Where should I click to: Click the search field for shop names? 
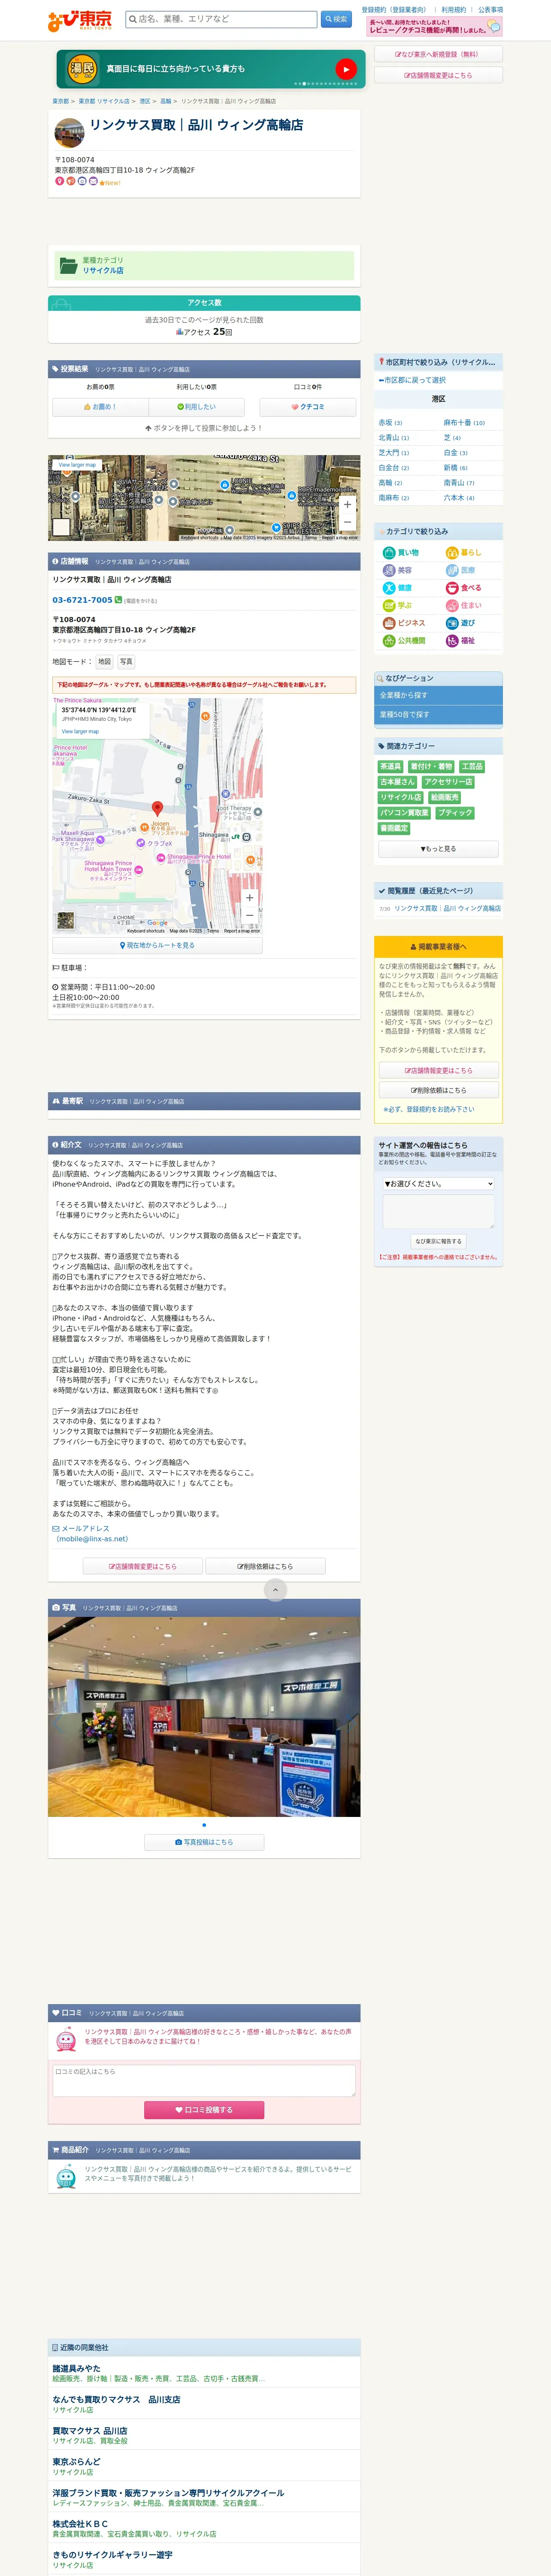point(221,19)
